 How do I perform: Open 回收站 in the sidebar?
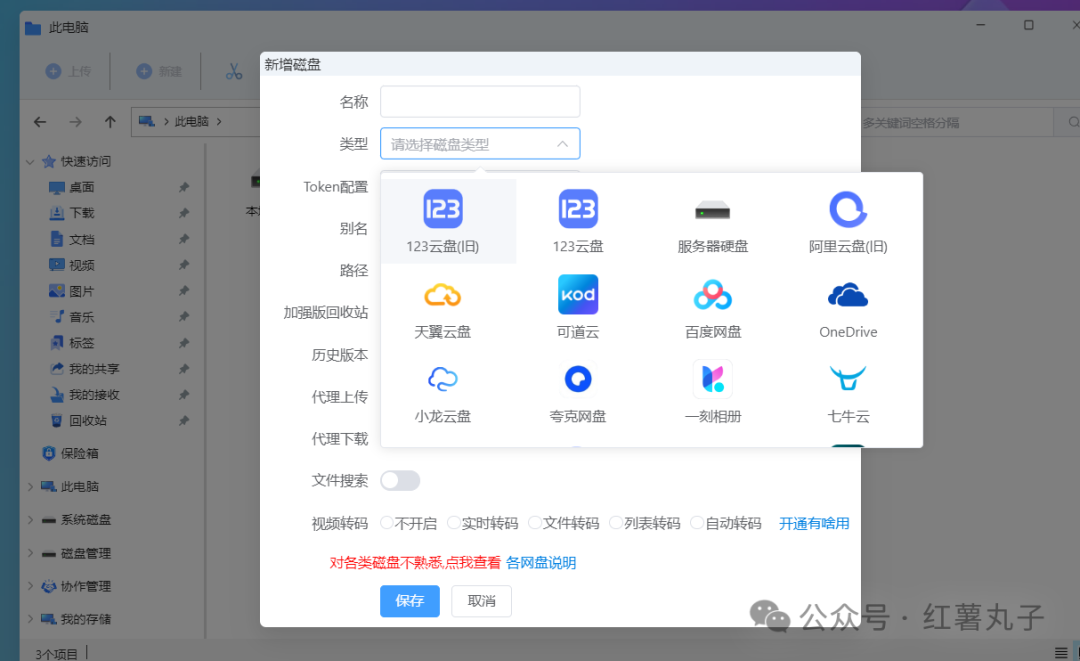point(79,421)
